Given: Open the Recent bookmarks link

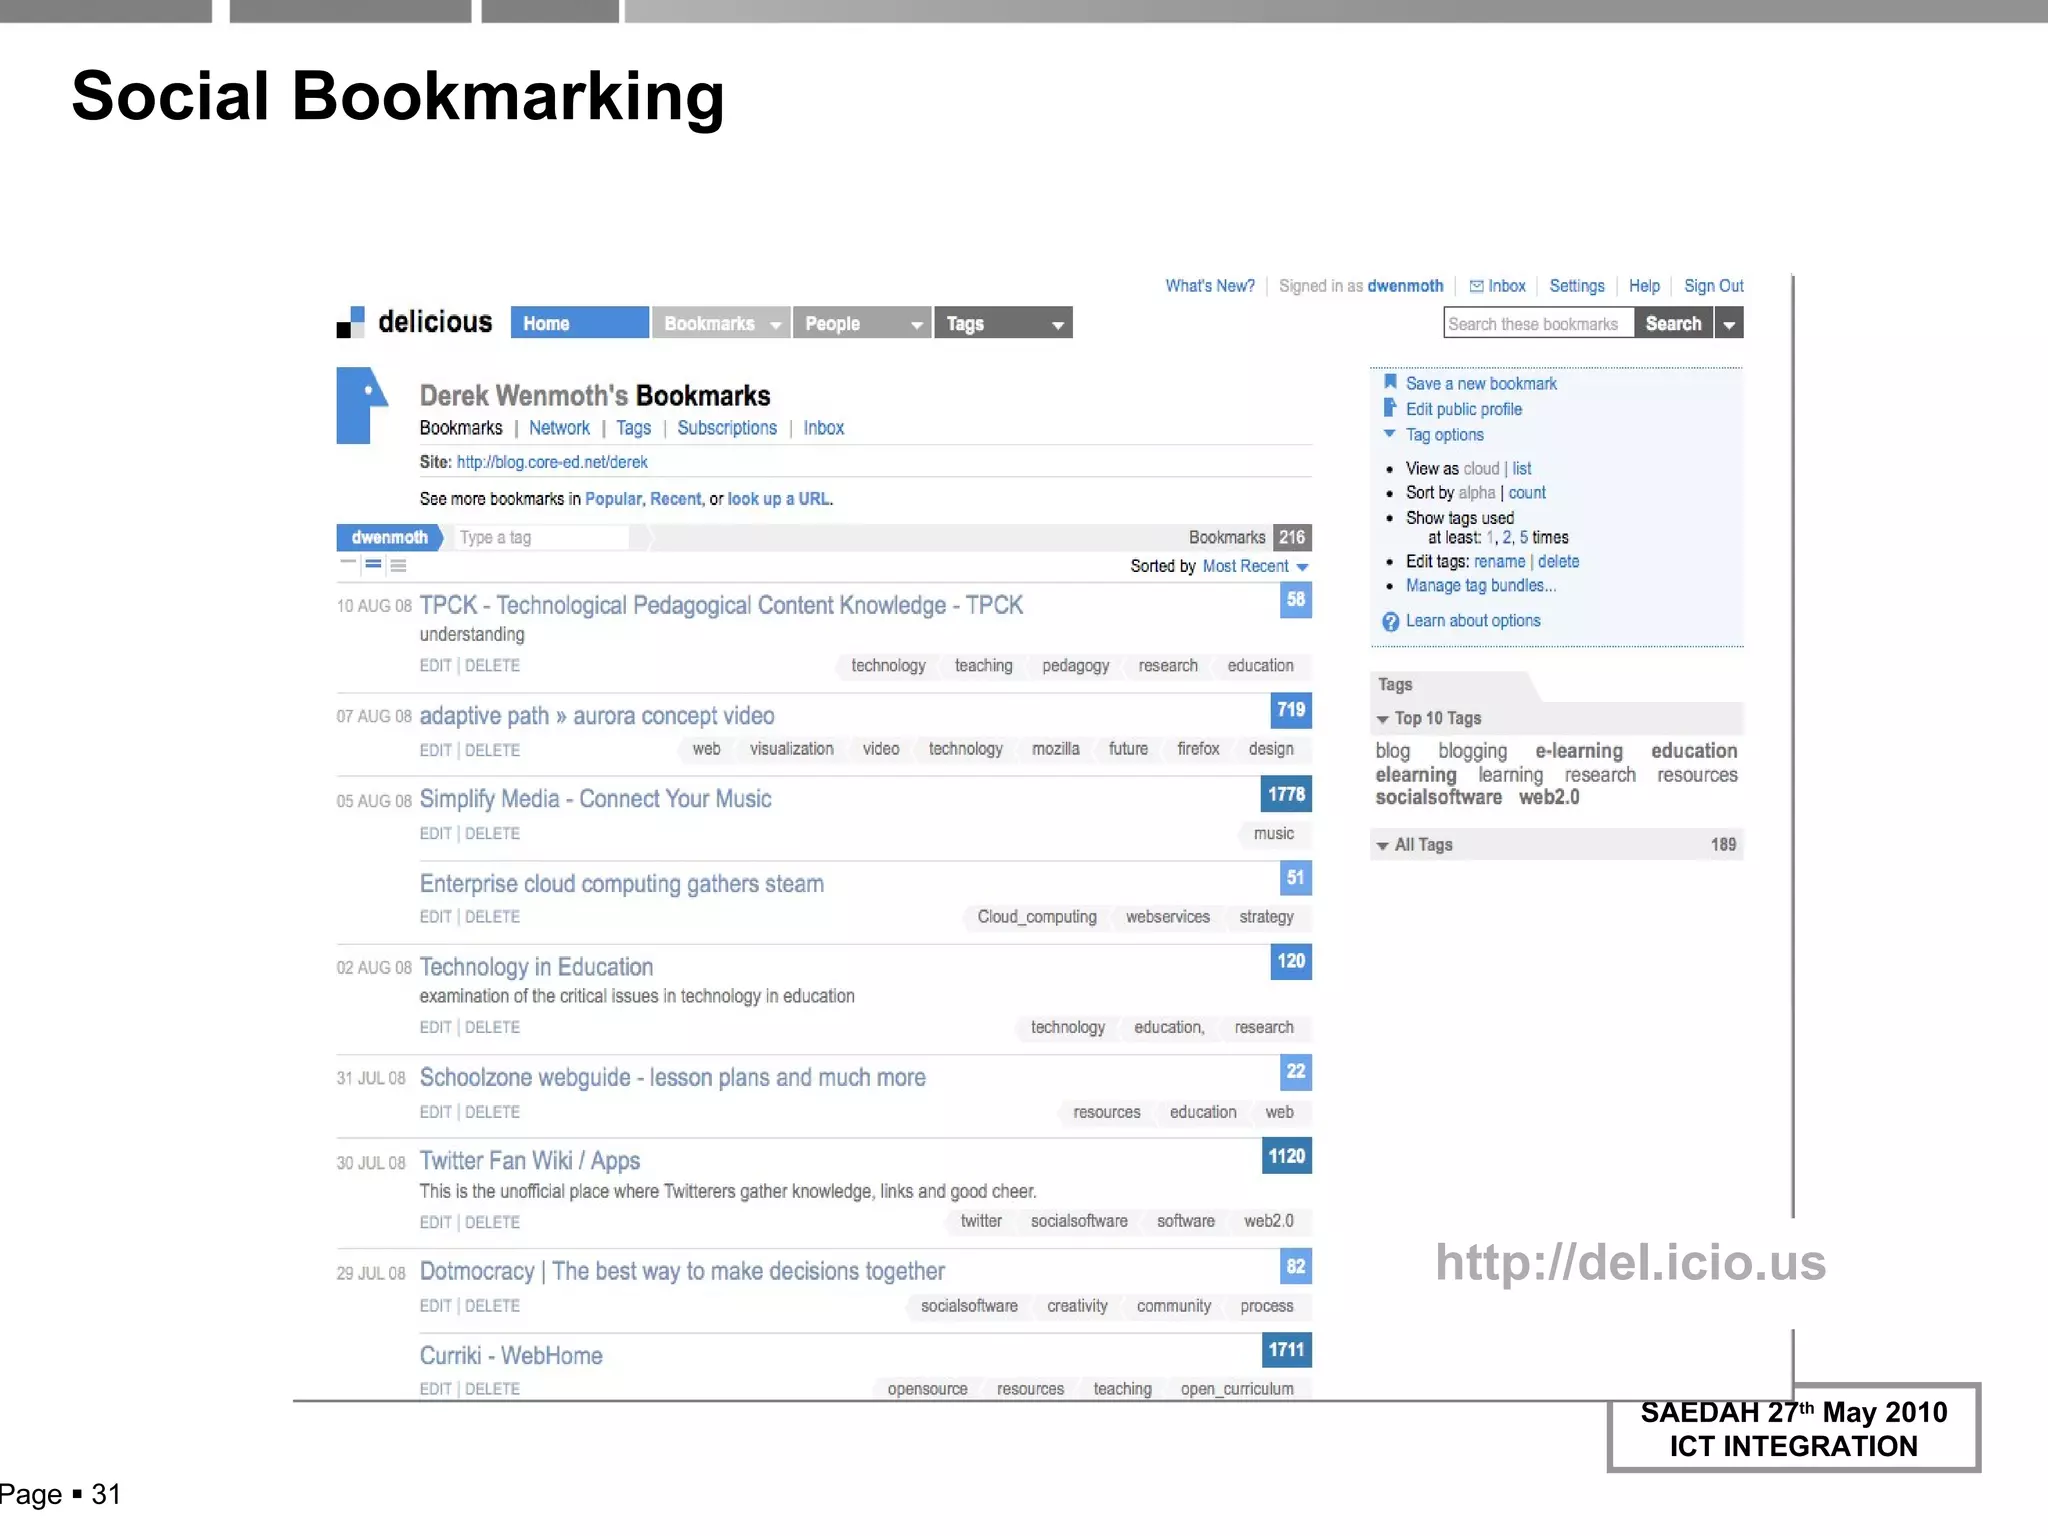Looking at the screenshot, I should pos(676,499).
